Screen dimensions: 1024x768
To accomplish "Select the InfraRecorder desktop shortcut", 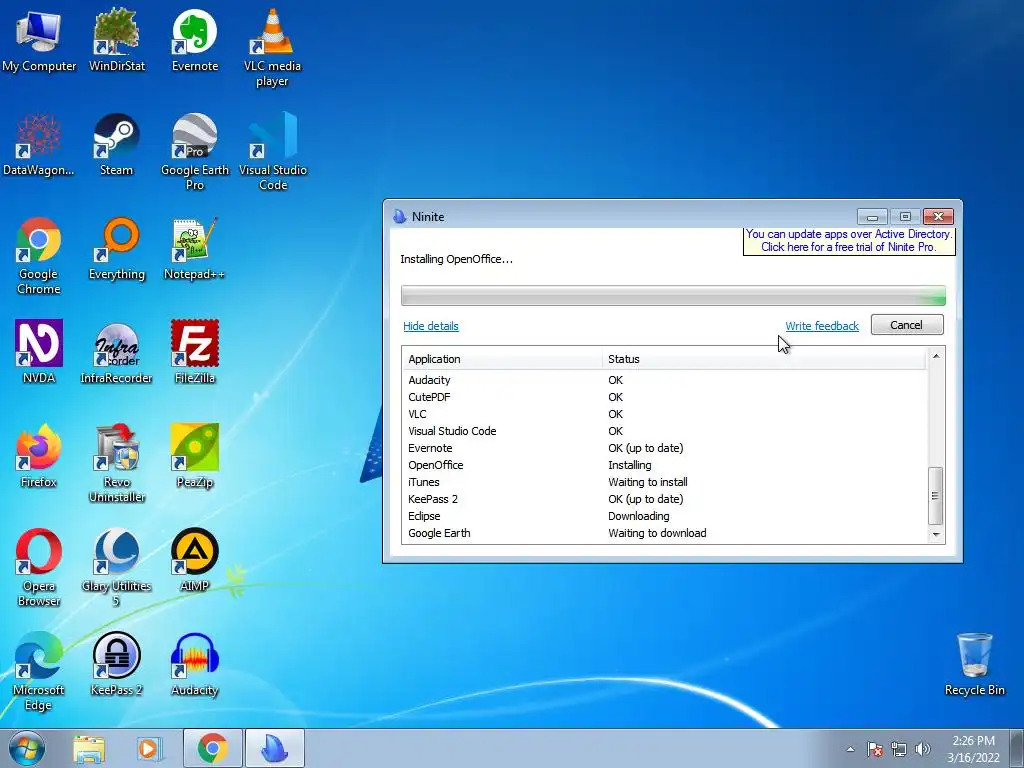I will point(117,352).
